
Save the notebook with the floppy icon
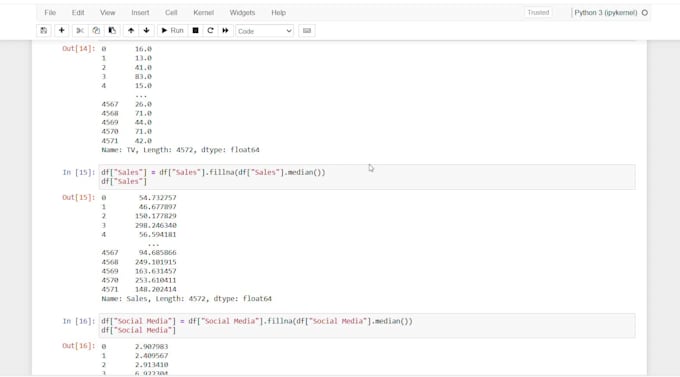click(44, 31)
